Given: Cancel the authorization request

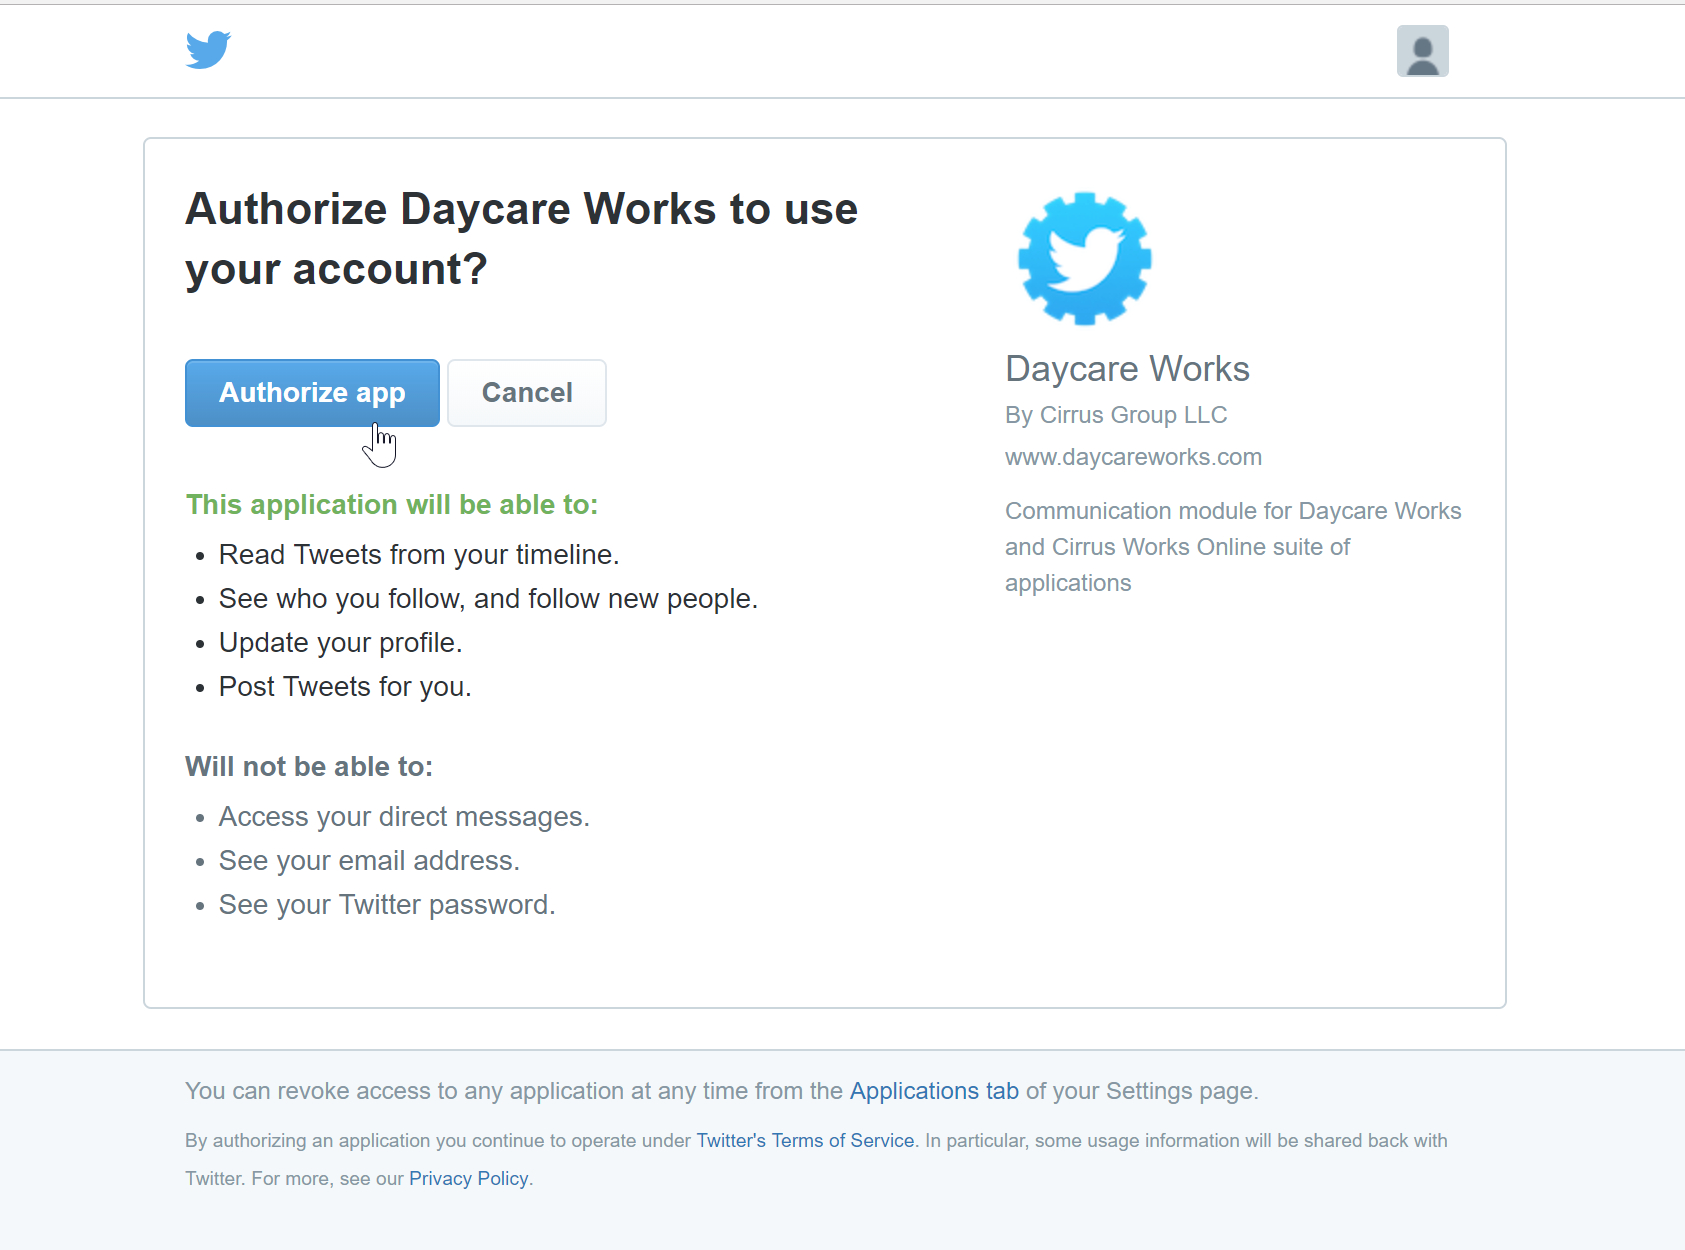Looking at the screenshot, I should tap(527, 393).
